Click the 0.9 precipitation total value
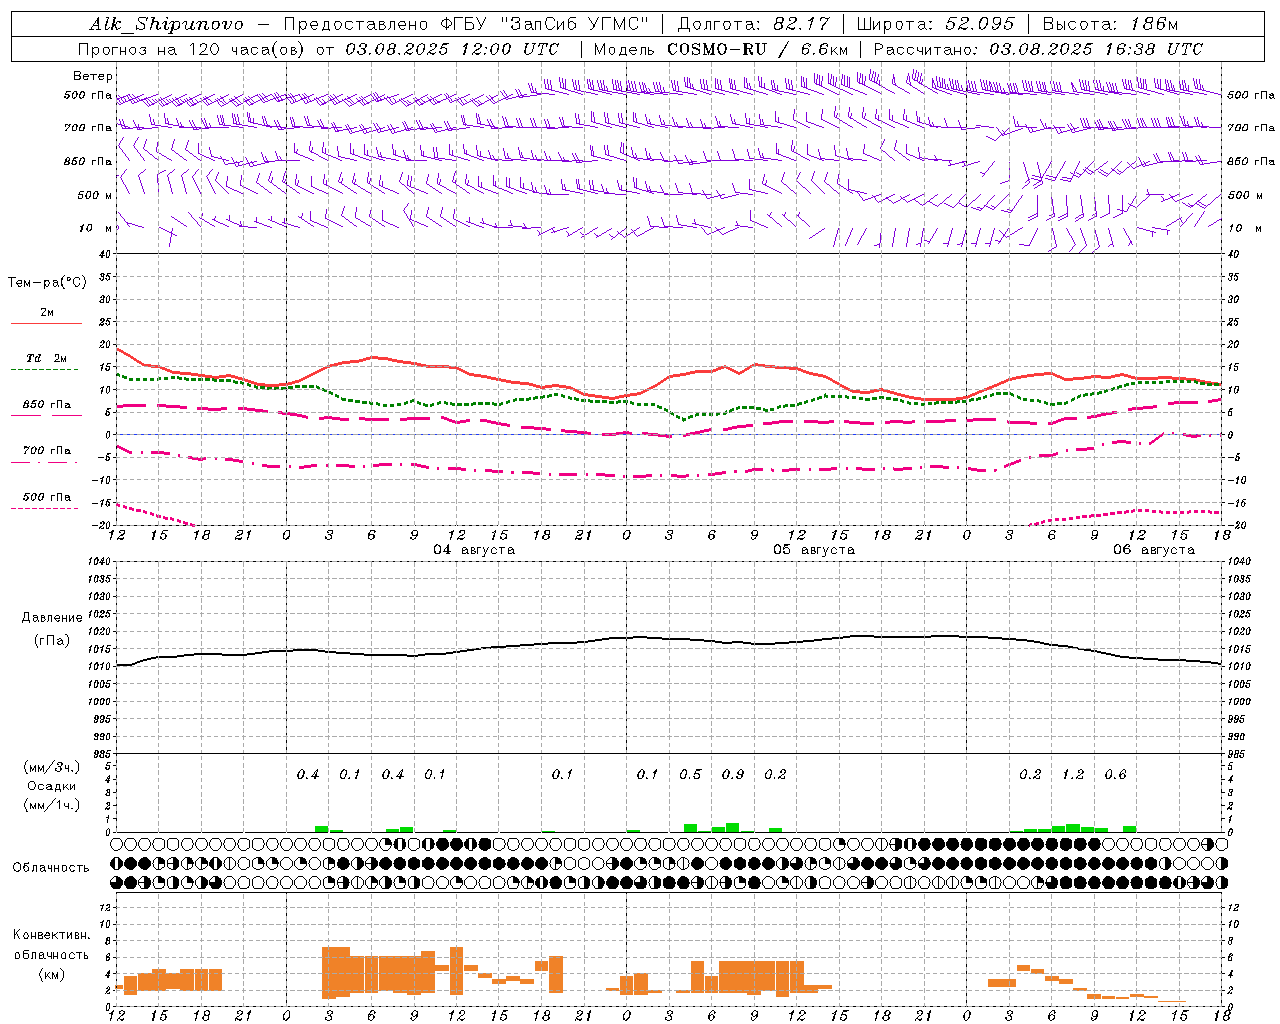 pyautogui.click(x=733, y=775)
